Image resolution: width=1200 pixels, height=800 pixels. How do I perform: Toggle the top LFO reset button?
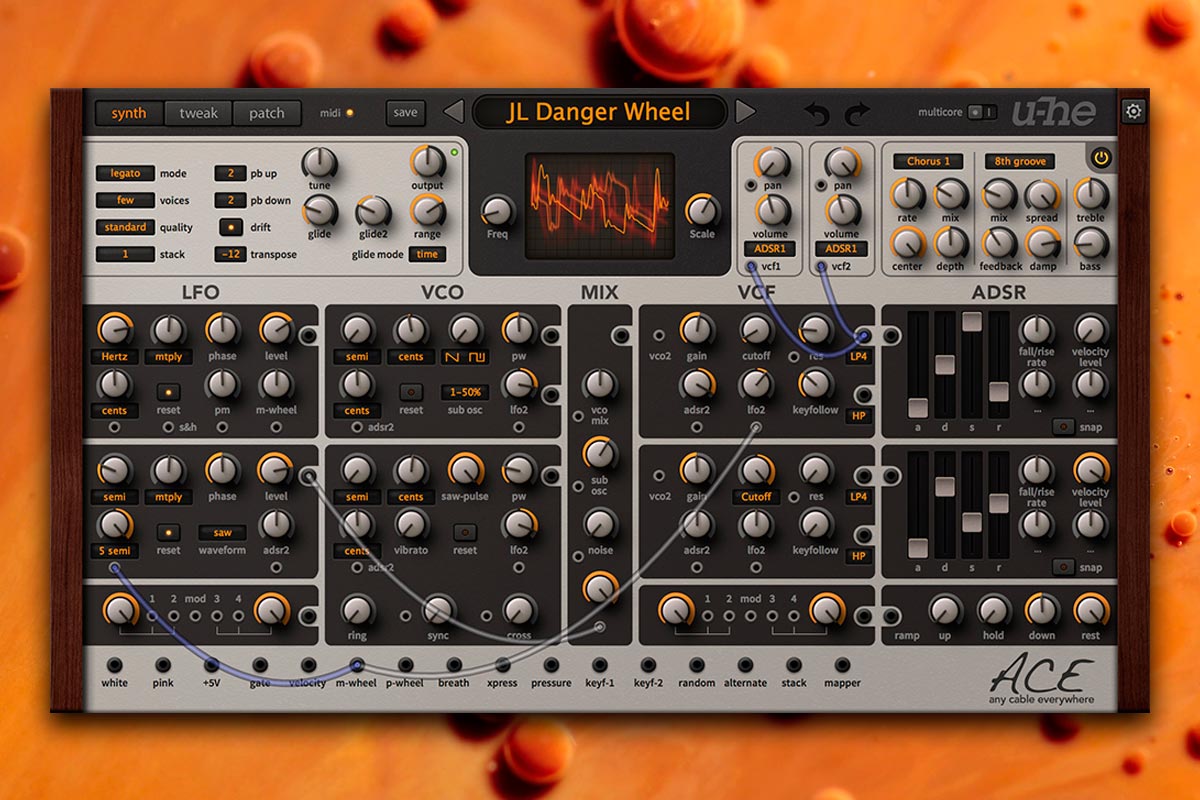coord(169,392)
